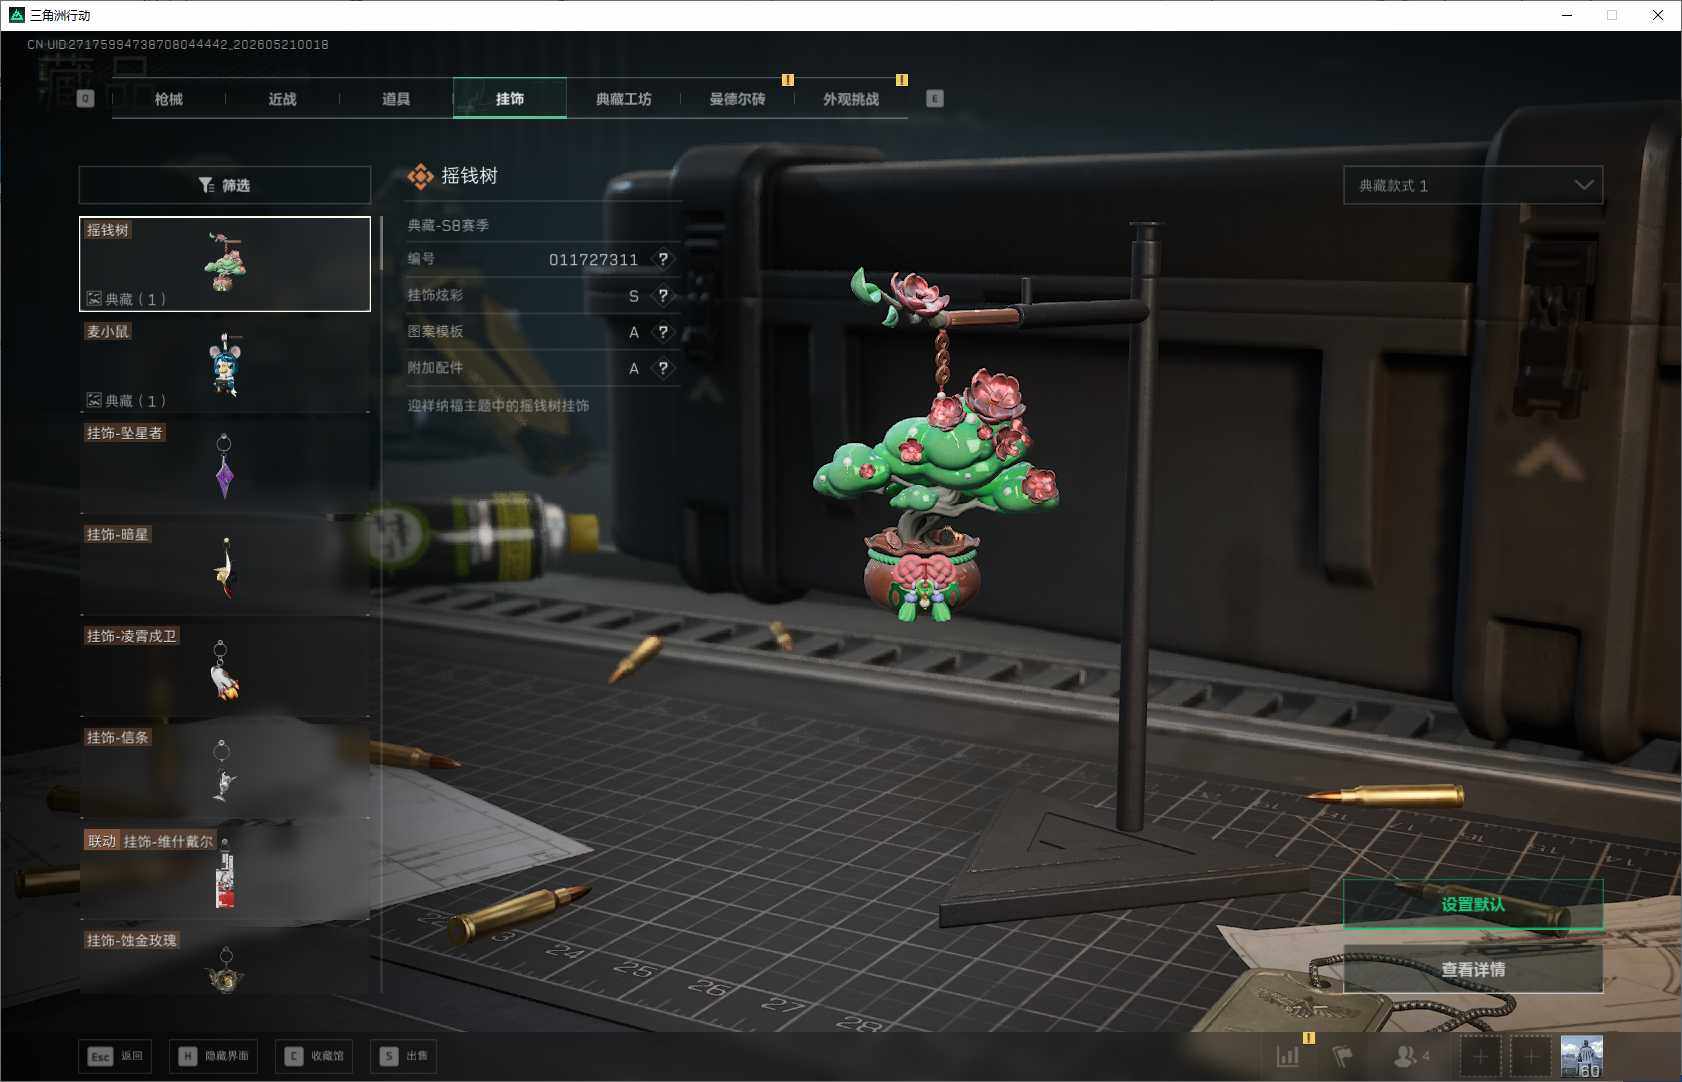Click the 附加配件 row label
Screen dimensions: 1682x1082
click(435, 367)
